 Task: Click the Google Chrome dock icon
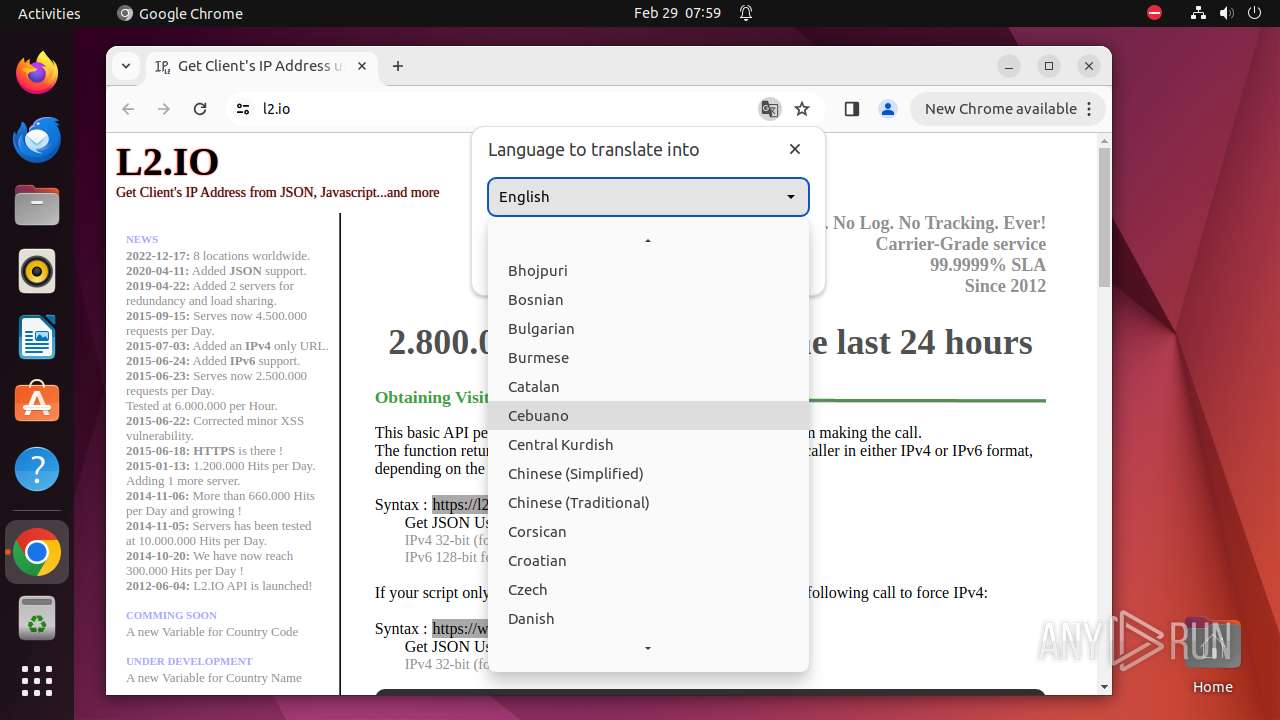37,553
